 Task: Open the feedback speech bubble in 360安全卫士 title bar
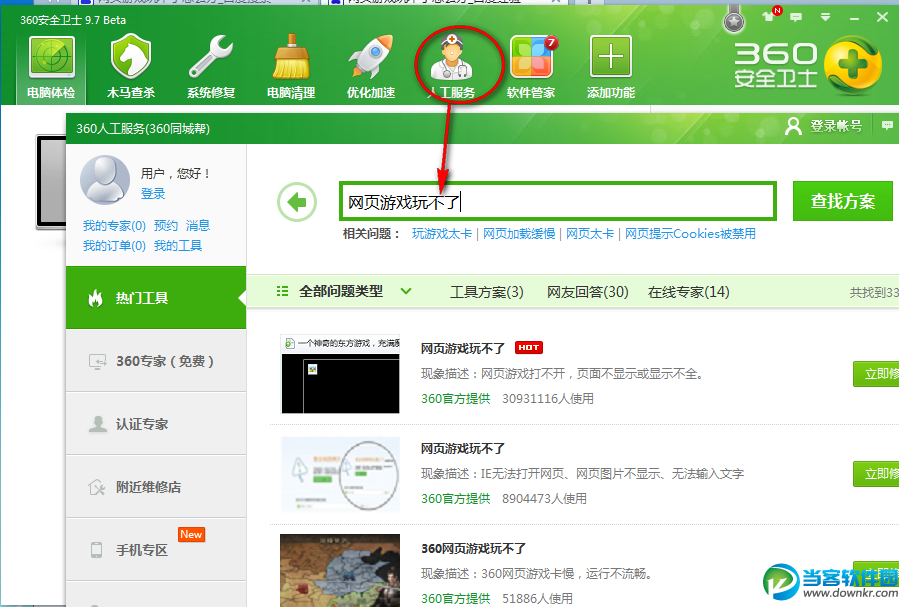pyautogui.click(x=796, y=17)
